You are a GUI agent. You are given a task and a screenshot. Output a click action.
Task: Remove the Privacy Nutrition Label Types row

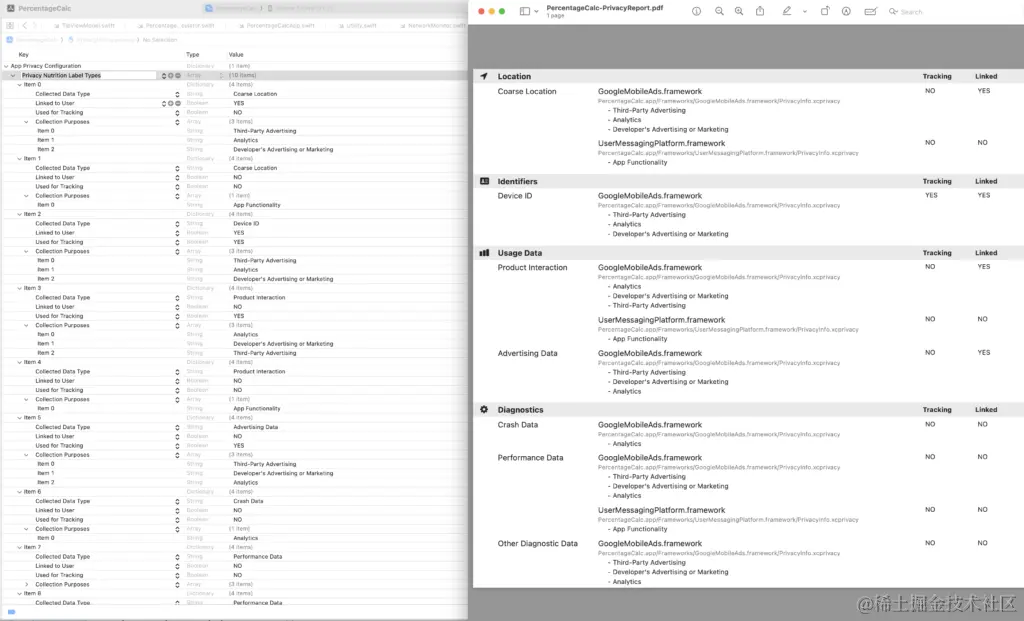[x=178, y=75]
